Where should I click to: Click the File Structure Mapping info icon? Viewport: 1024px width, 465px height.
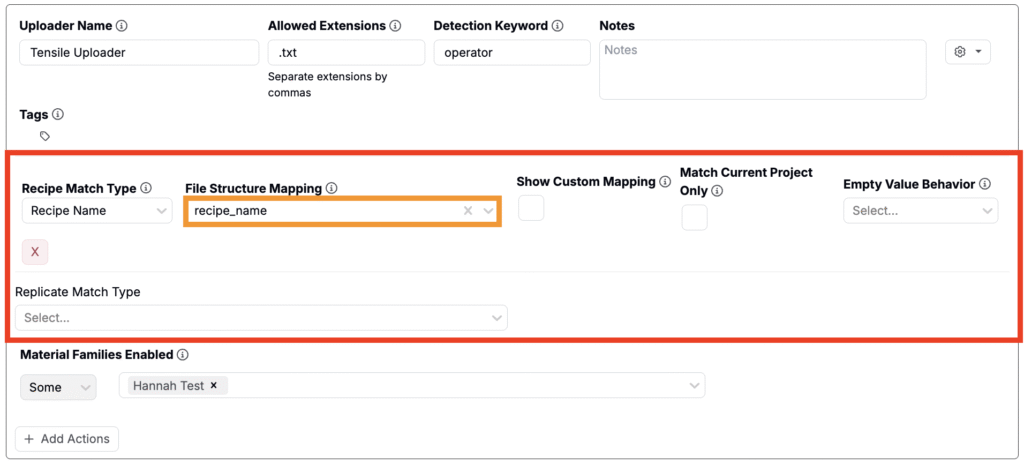tap(331, 188)
